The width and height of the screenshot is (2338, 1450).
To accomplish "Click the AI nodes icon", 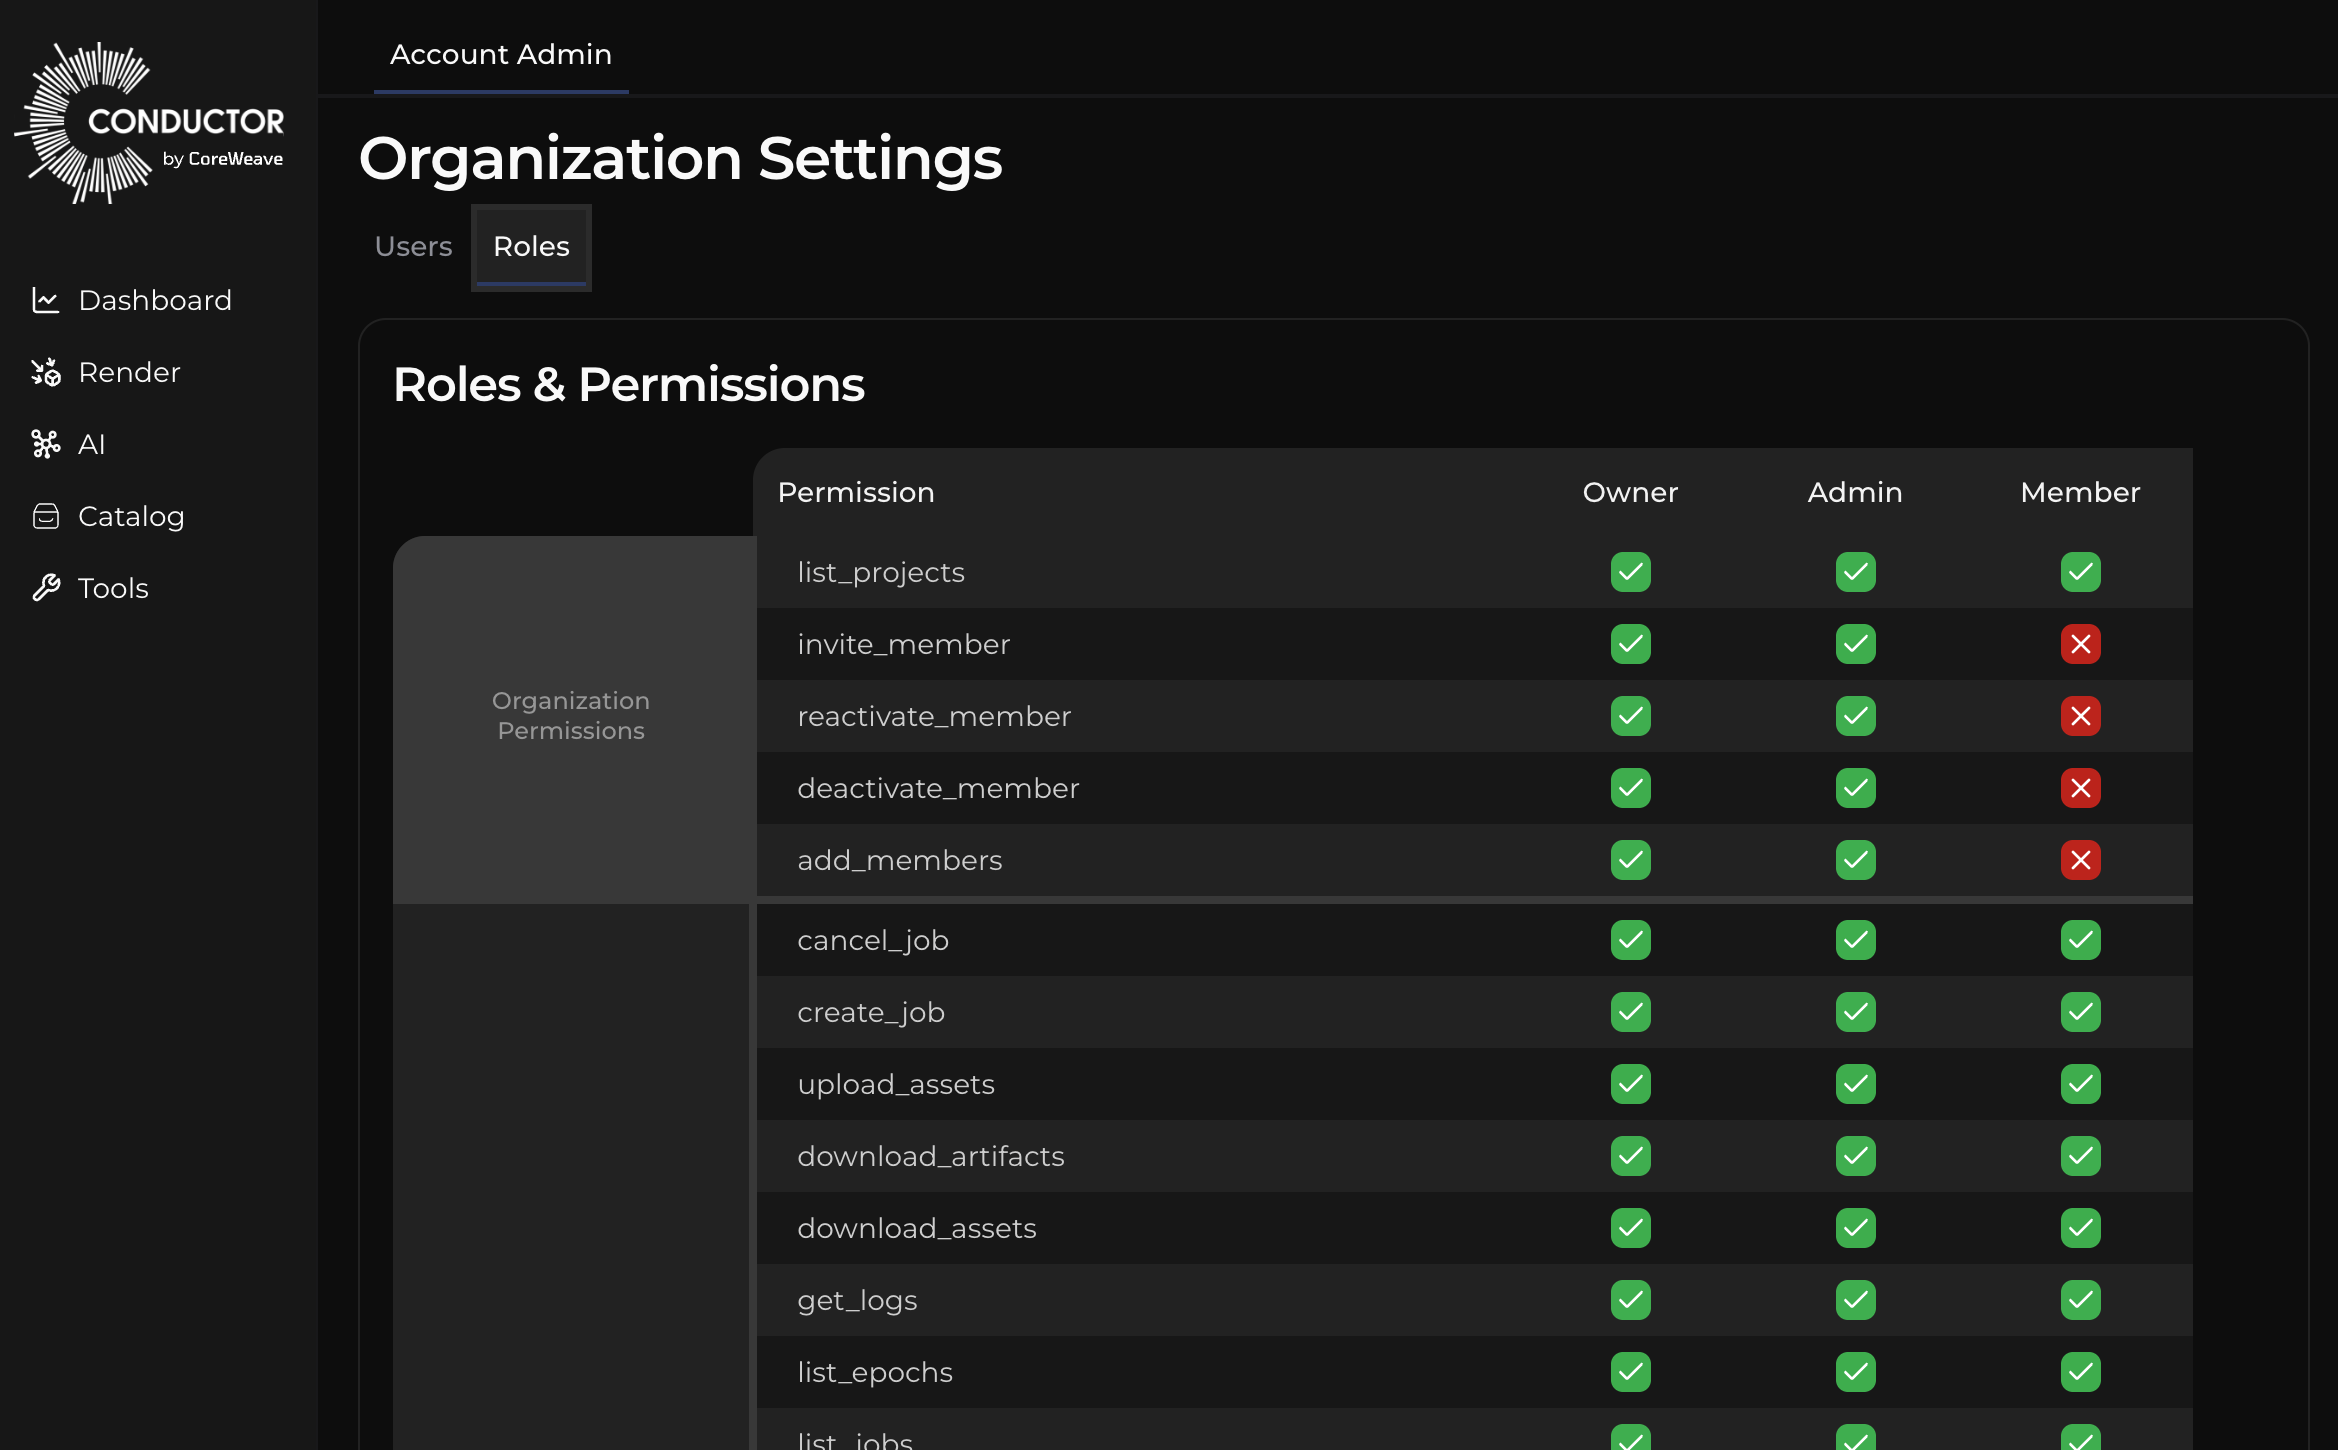I will tap(45, 444).
